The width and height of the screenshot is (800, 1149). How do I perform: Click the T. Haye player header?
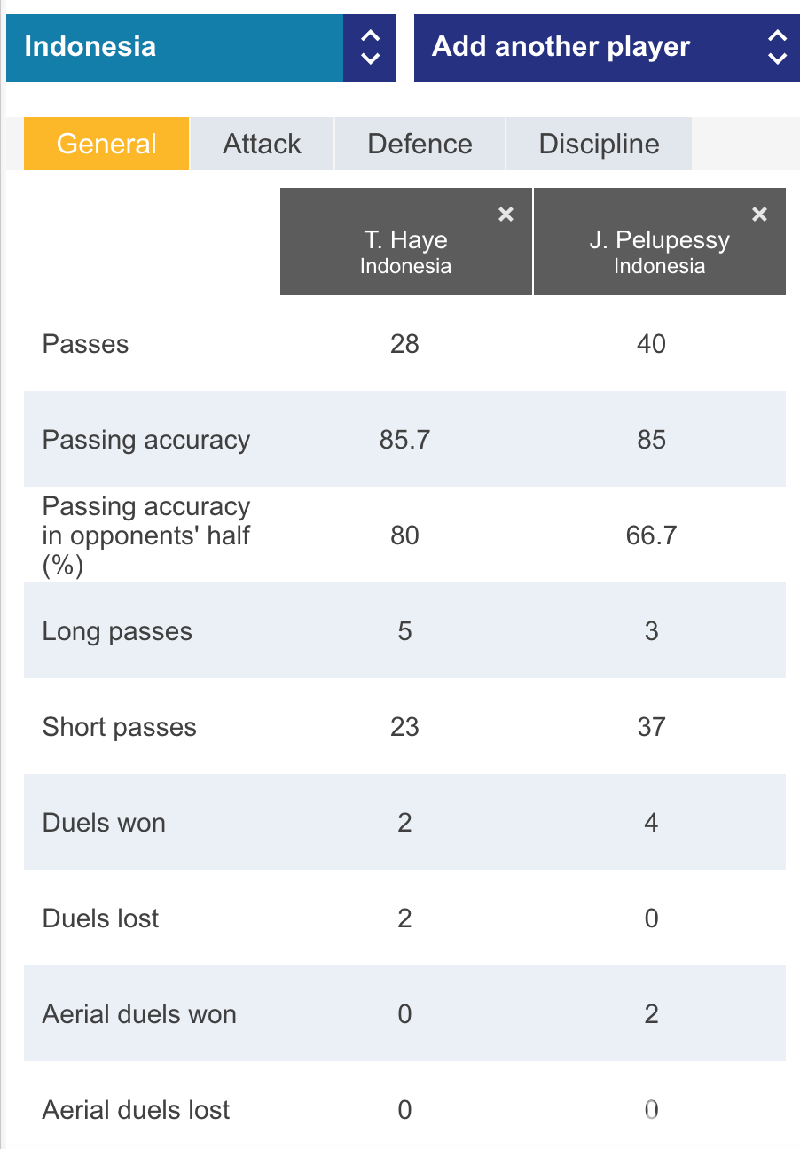click(406, 242)
